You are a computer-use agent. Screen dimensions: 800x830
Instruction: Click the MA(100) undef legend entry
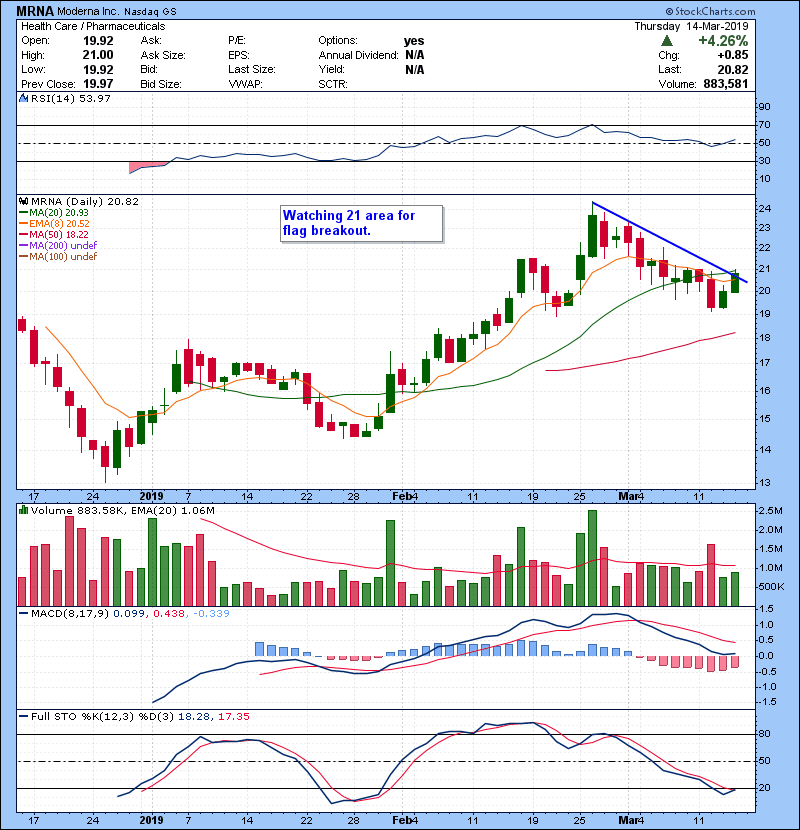tap(63, 256)
